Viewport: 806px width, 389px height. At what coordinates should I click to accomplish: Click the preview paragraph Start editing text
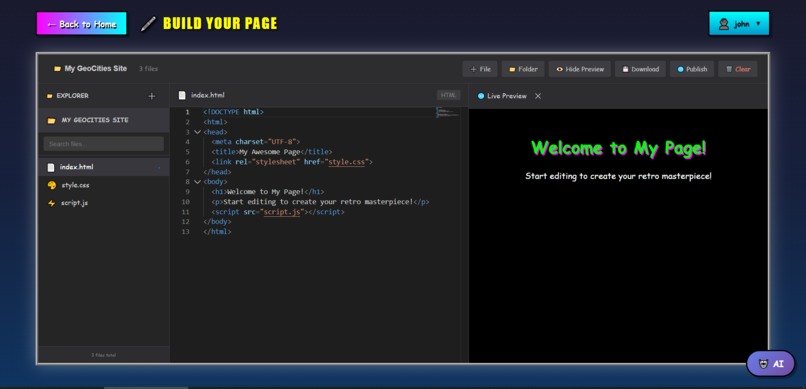pos(618,176)
